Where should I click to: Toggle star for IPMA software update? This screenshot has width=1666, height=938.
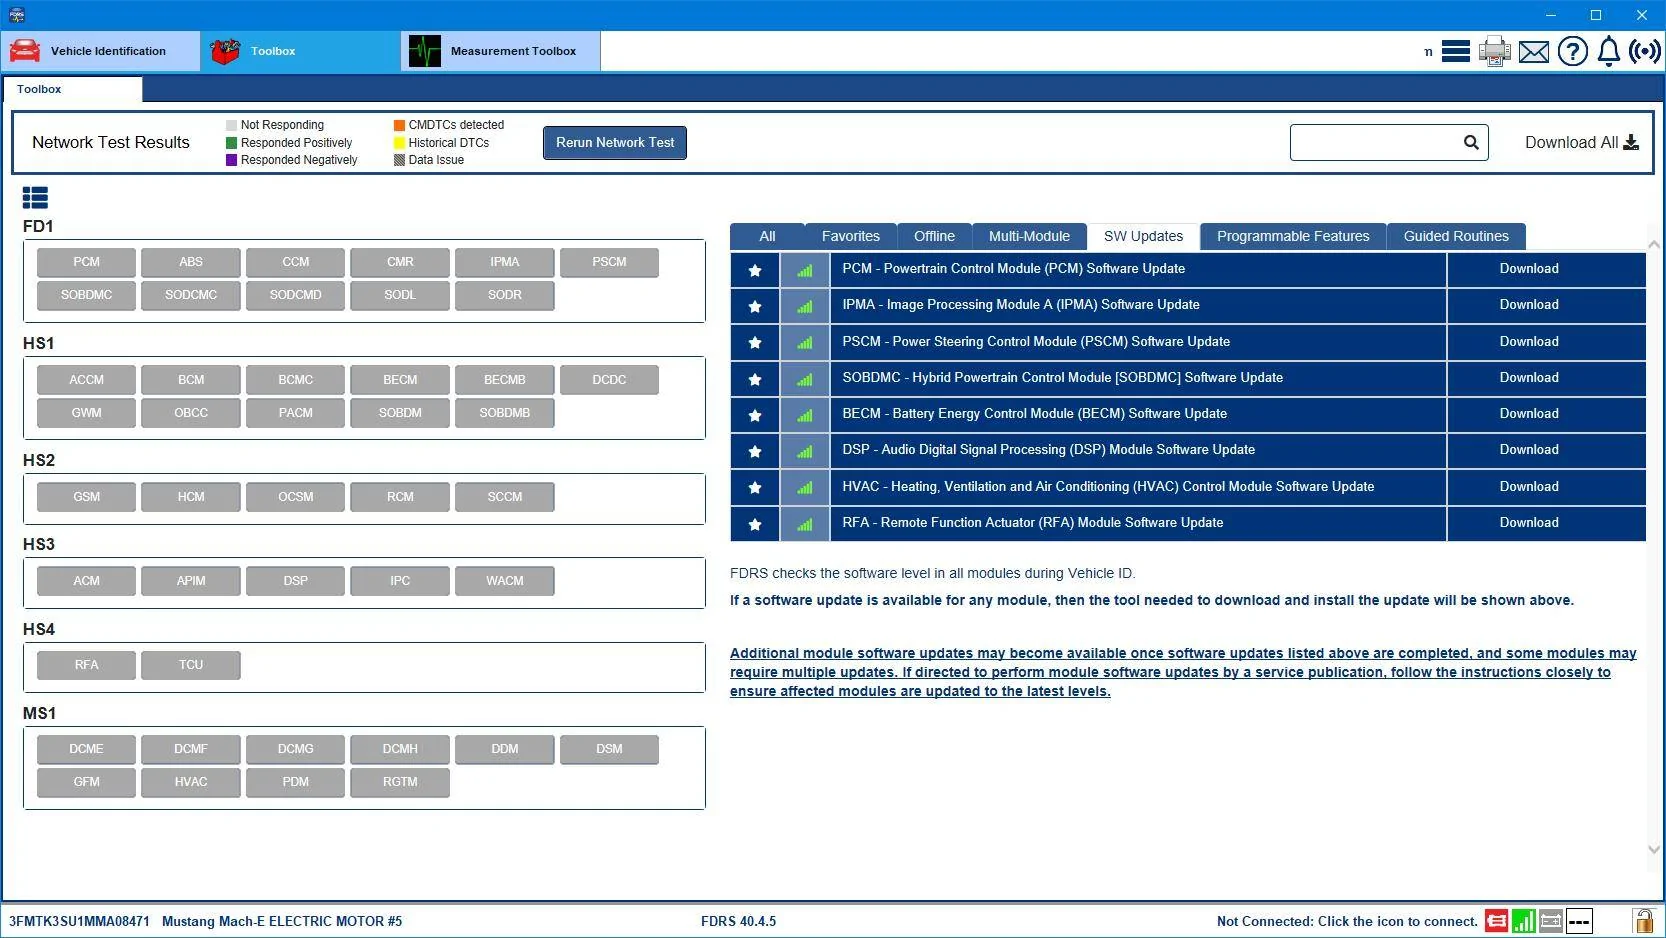[755, 305]
